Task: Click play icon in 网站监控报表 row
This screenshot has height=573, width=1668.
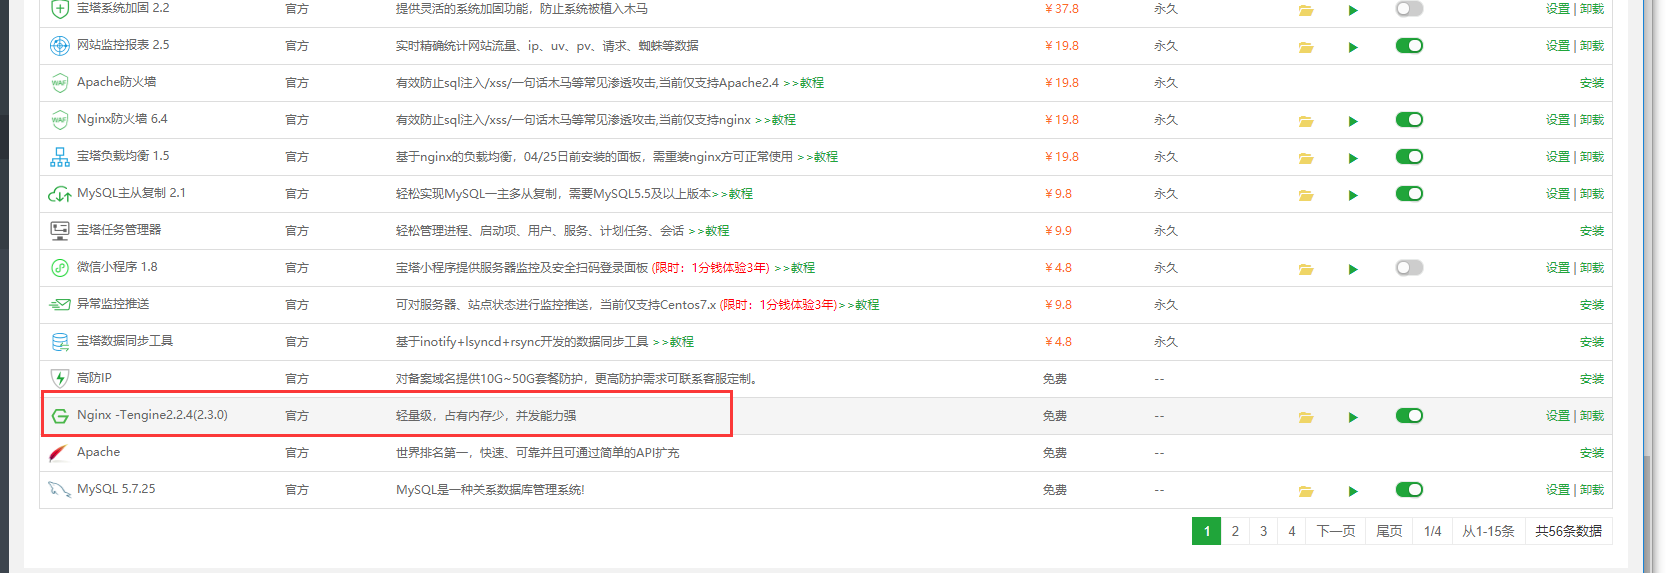Action: pyautogui.click(x=1353, y=47)
